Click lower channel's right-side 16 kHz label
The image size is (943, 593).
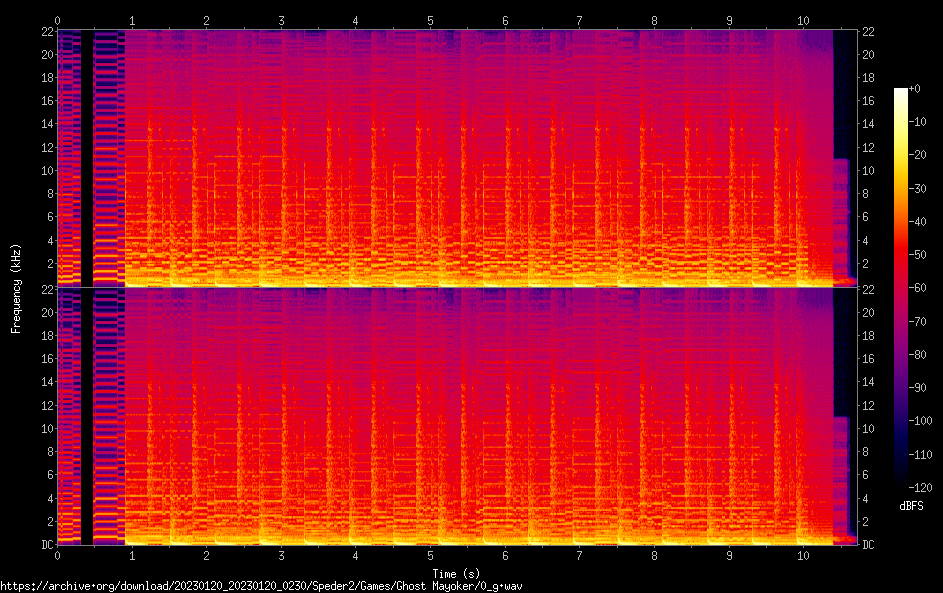click(x=868, y=359)
